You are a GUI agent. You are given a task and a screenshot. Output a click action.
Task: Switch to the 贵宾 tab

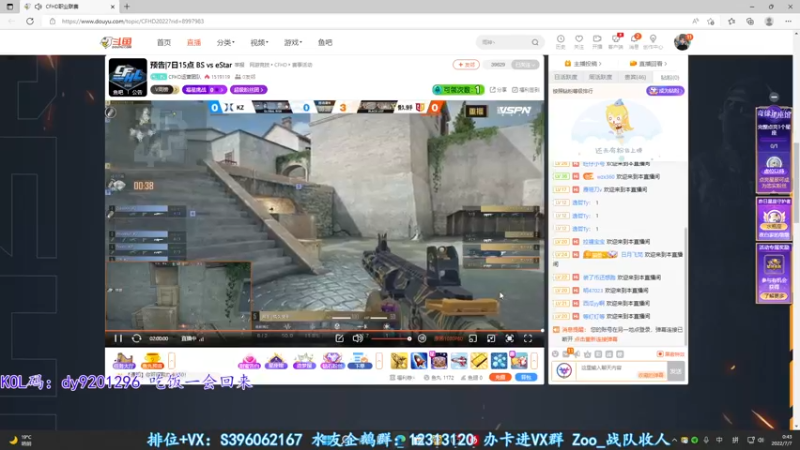tap(635, 77)
